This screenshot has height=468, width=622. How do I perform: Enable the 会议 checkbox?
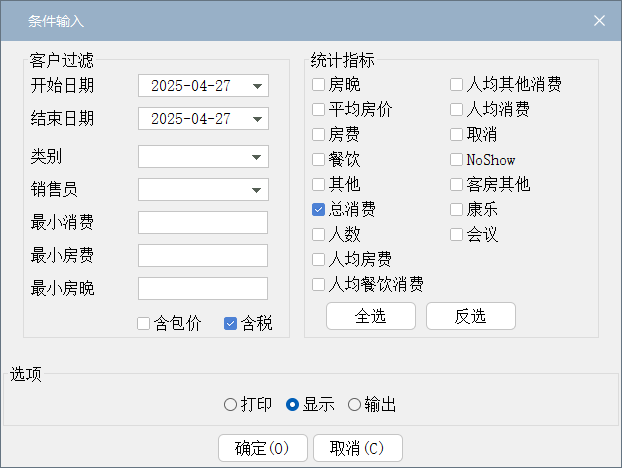[x=457, y=234]
